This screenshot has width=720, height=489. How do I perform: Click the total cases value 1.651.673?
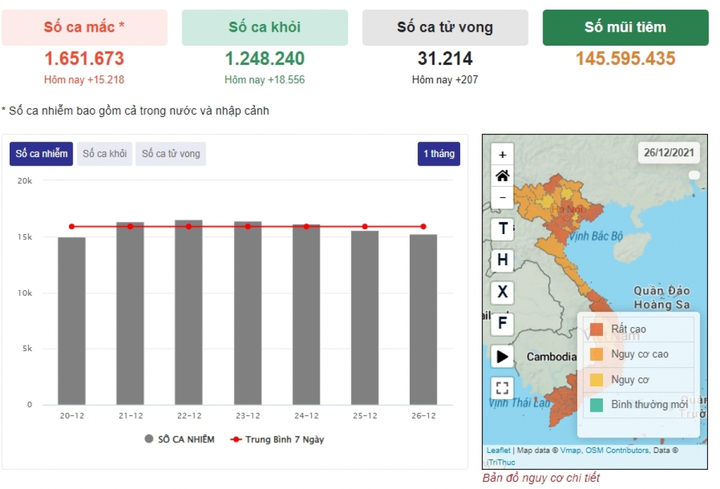[84, 59]
